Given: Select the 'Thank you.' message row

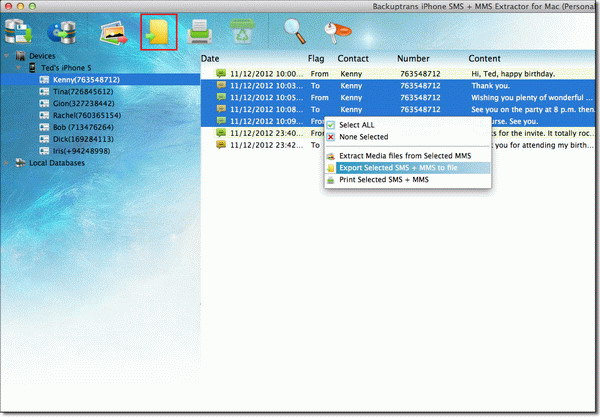Looking at the screenshot, I should pyautogui.click(x=398, y=85).
